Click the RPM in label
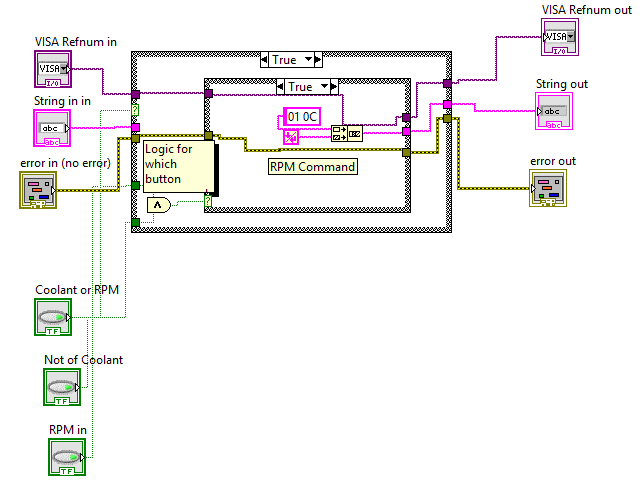This screenshot has height=484, width=644. pyautogui.click(x=68, y=430)
